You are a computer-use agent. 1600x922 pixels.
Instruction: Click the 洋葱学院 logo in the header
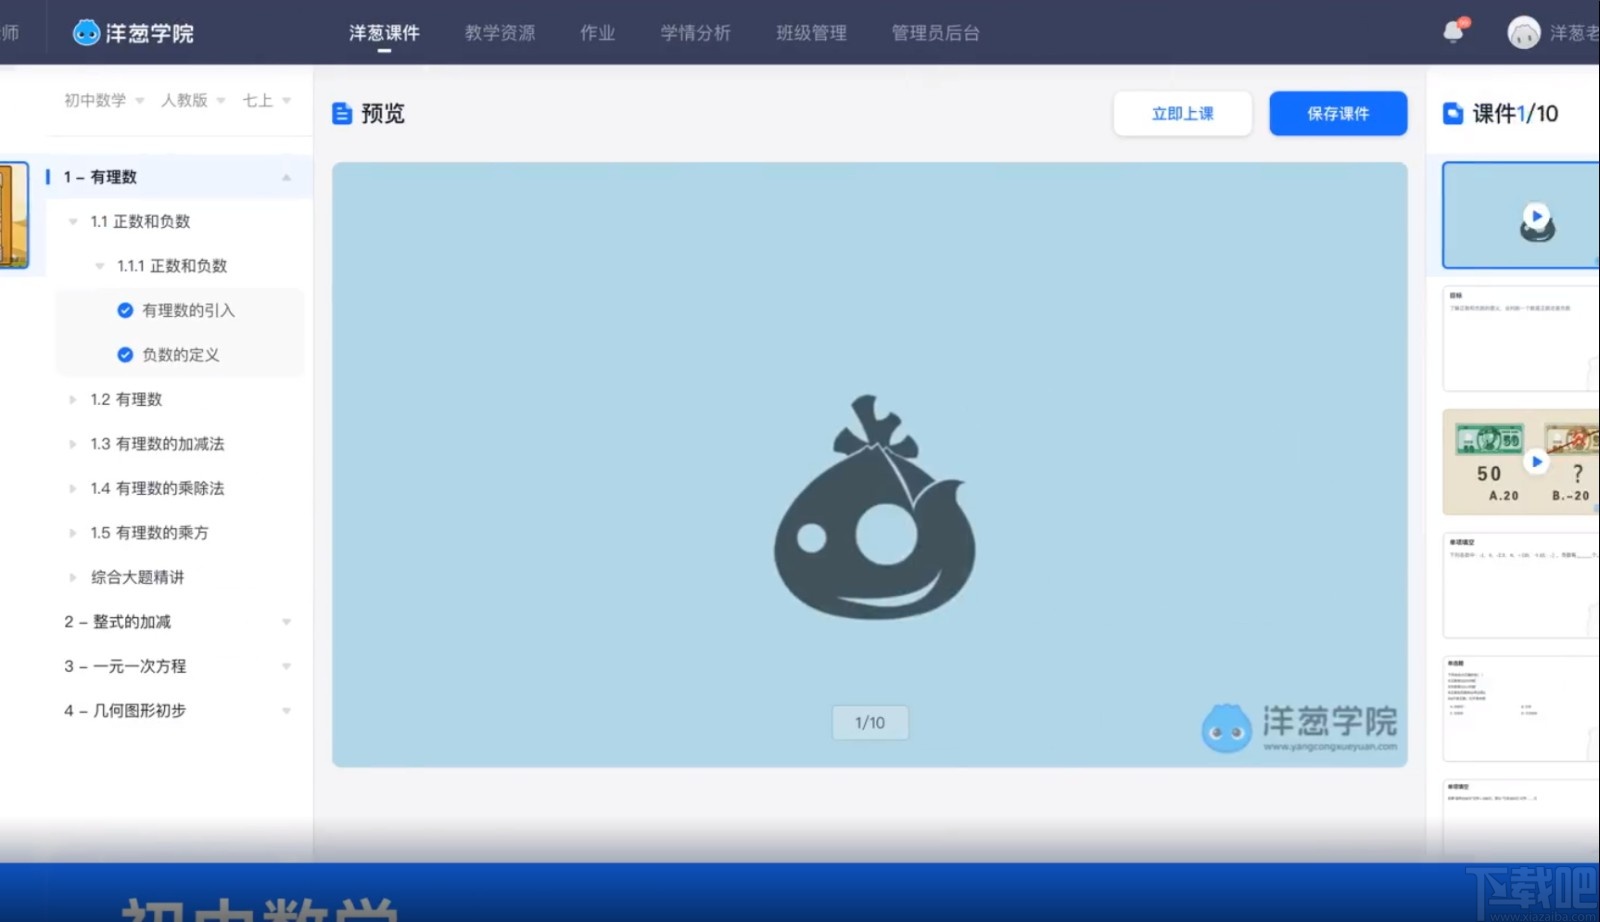pos(133,33)
